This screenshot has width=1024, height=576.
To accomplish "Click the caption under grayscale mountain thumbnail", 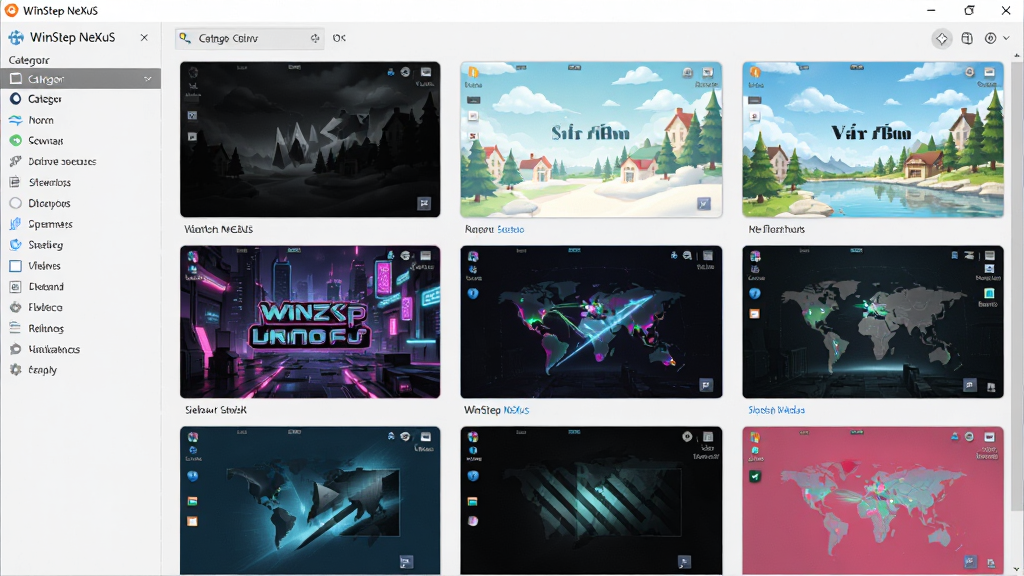I will [x=218, y=229].
